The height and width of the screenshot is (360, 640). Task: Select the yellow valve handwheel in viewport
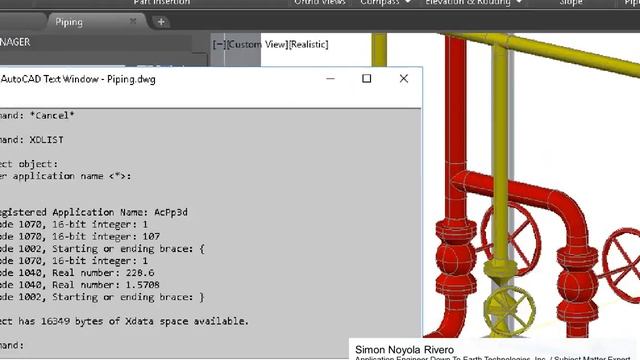point(509,311)
